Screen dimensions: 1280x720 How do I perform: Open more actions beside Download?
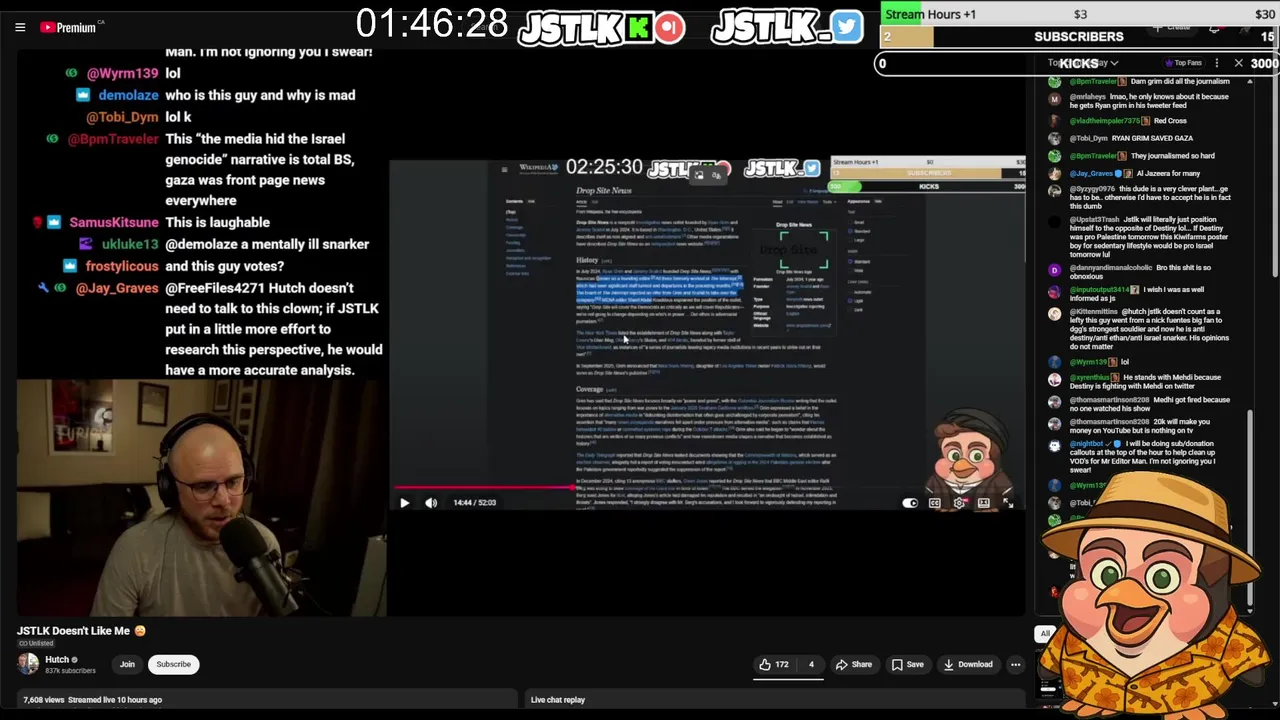click(1015, 664)
